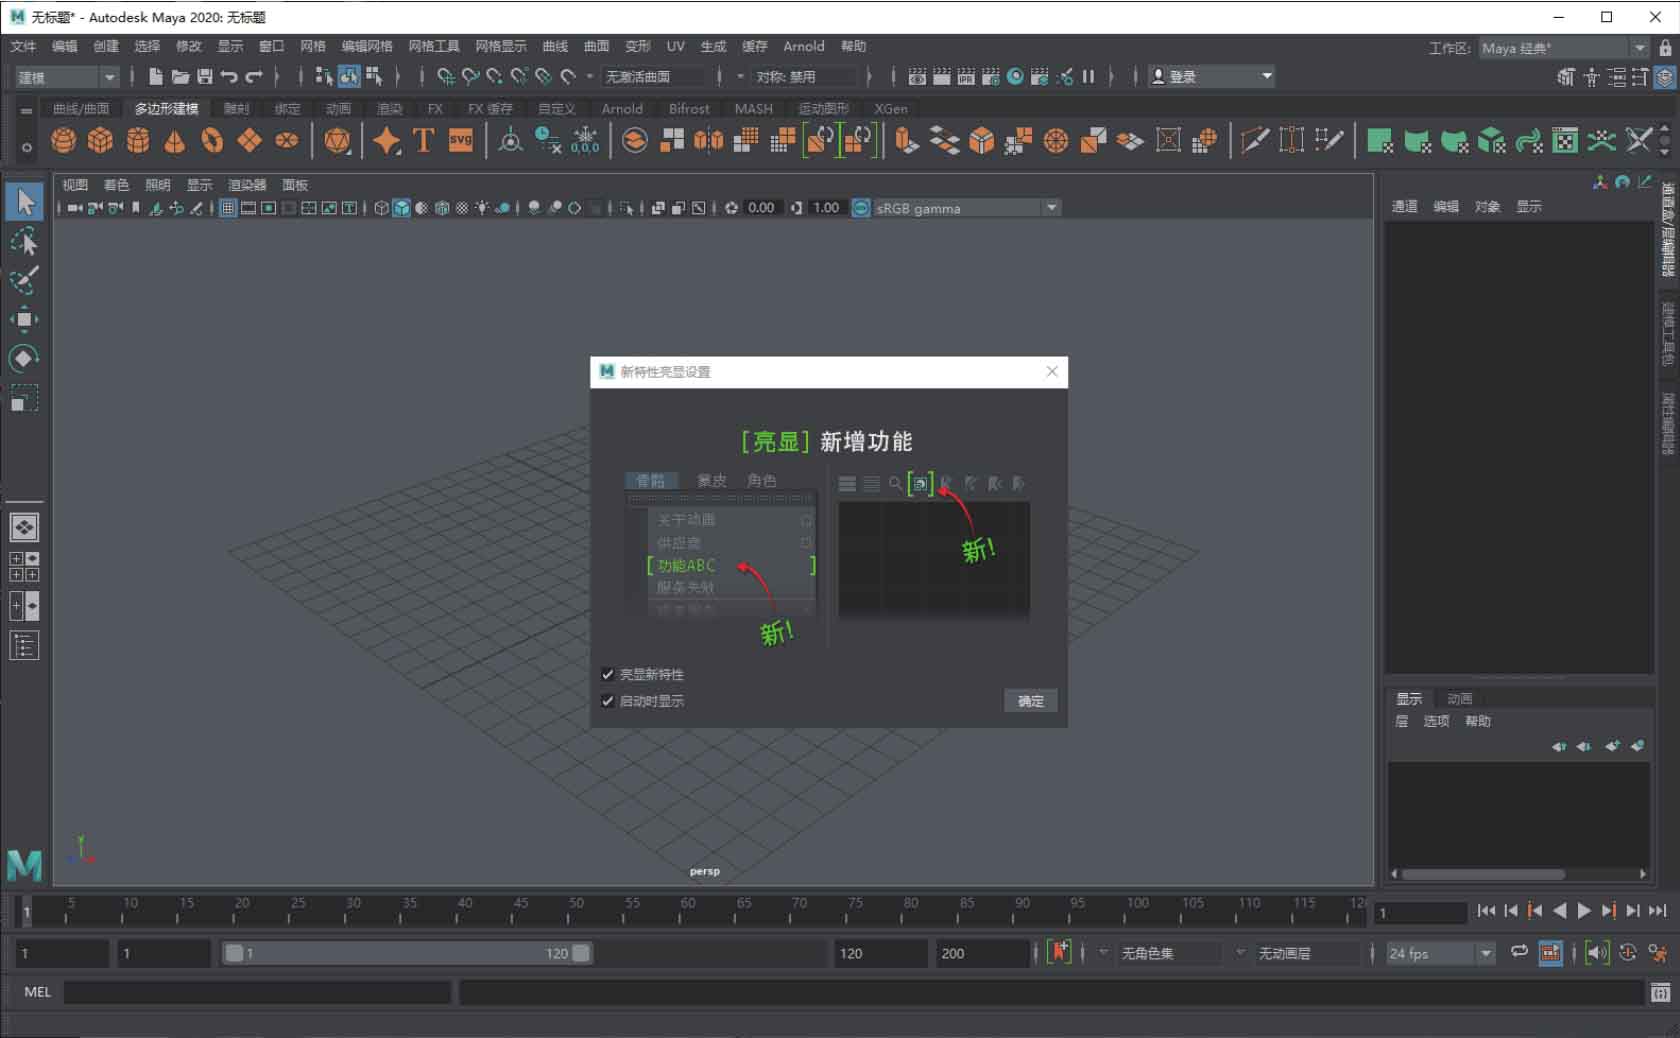Screen dimensions: 1680x1038
Task: Toggle the viewport grid display button
Action: click(x=228, y=208)
